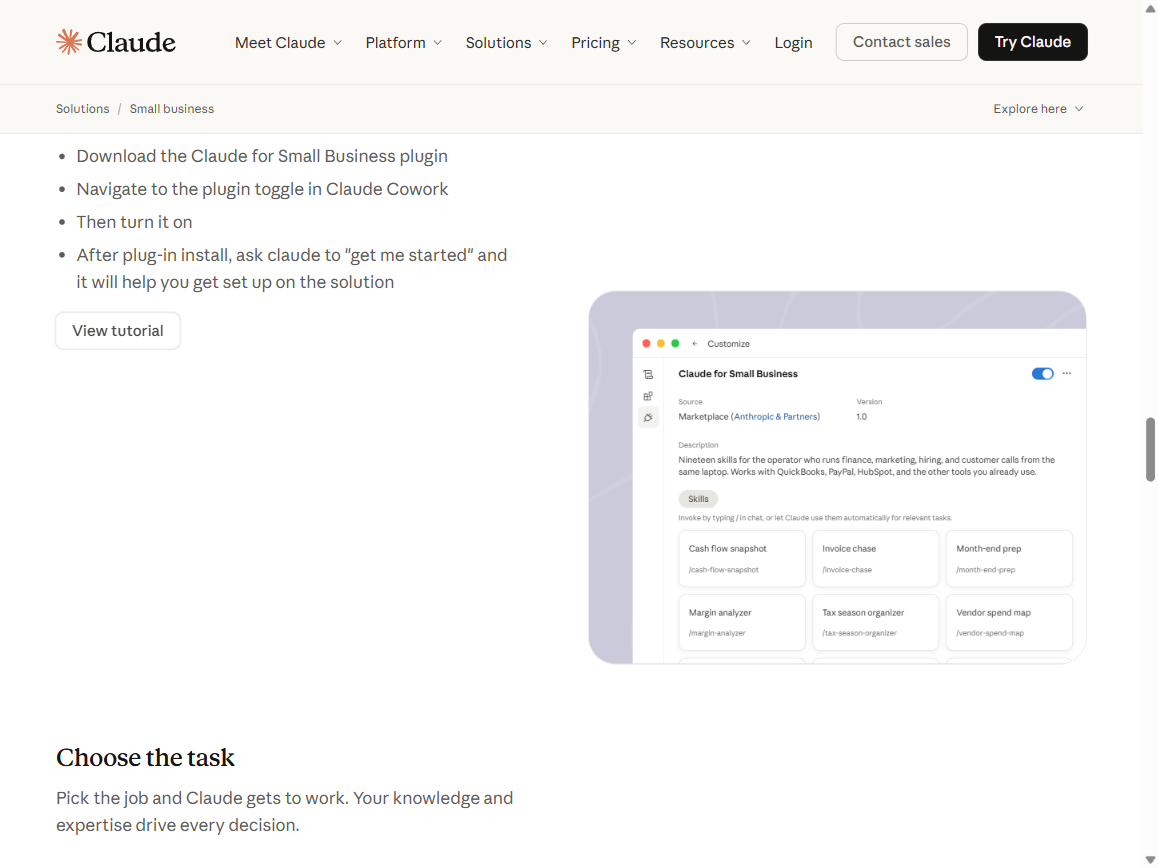The width and height of the screenshot is (1158, 868).
Task: Click the yellow minimize dot in Customize window
Action: [660, 344]
